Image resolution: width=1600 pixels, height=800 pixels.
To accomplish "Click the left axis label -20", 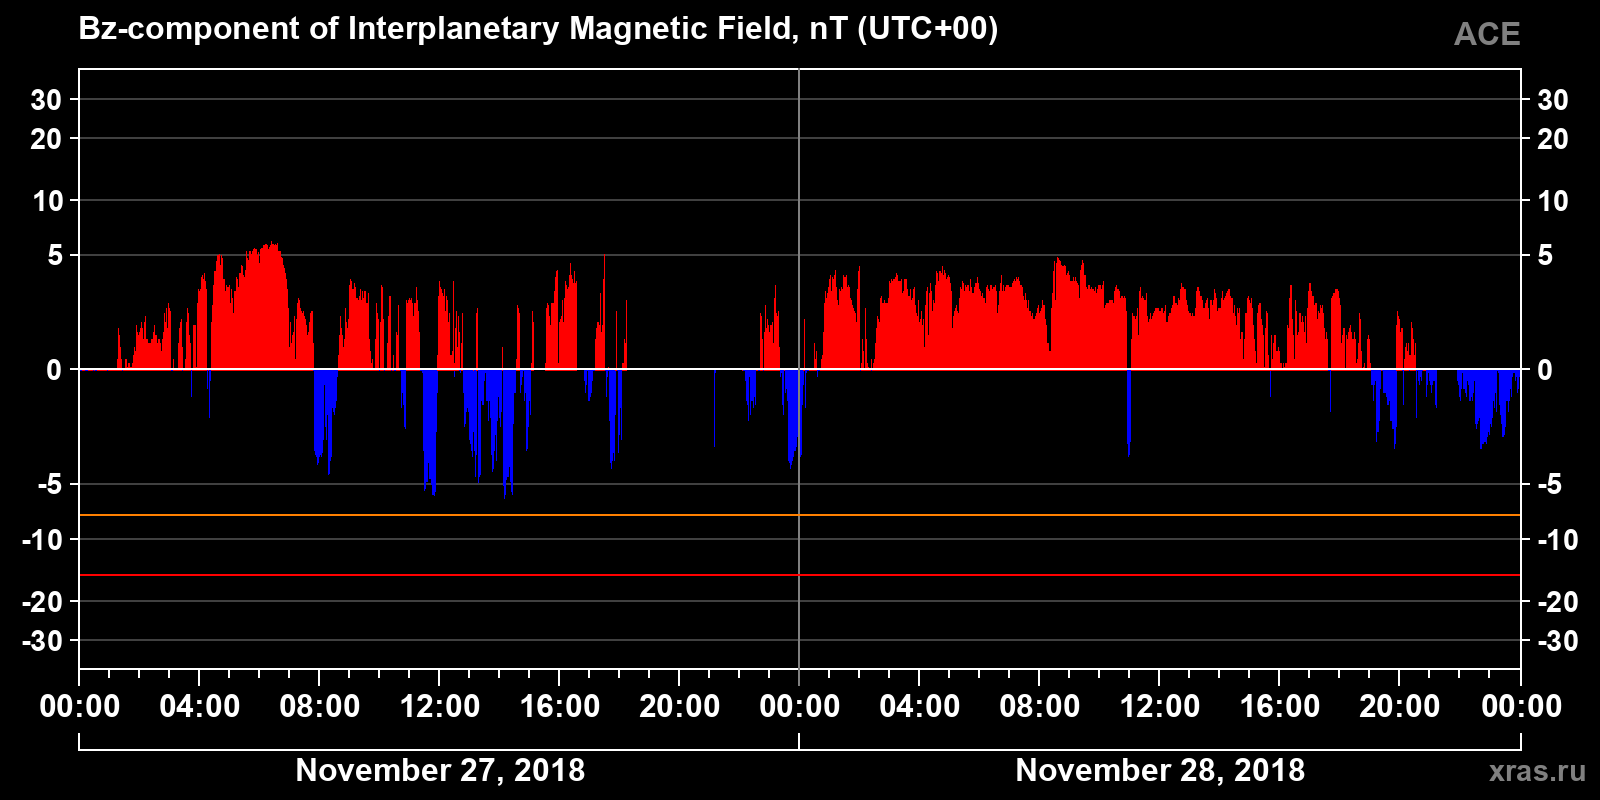I will [x=42, y=602].
